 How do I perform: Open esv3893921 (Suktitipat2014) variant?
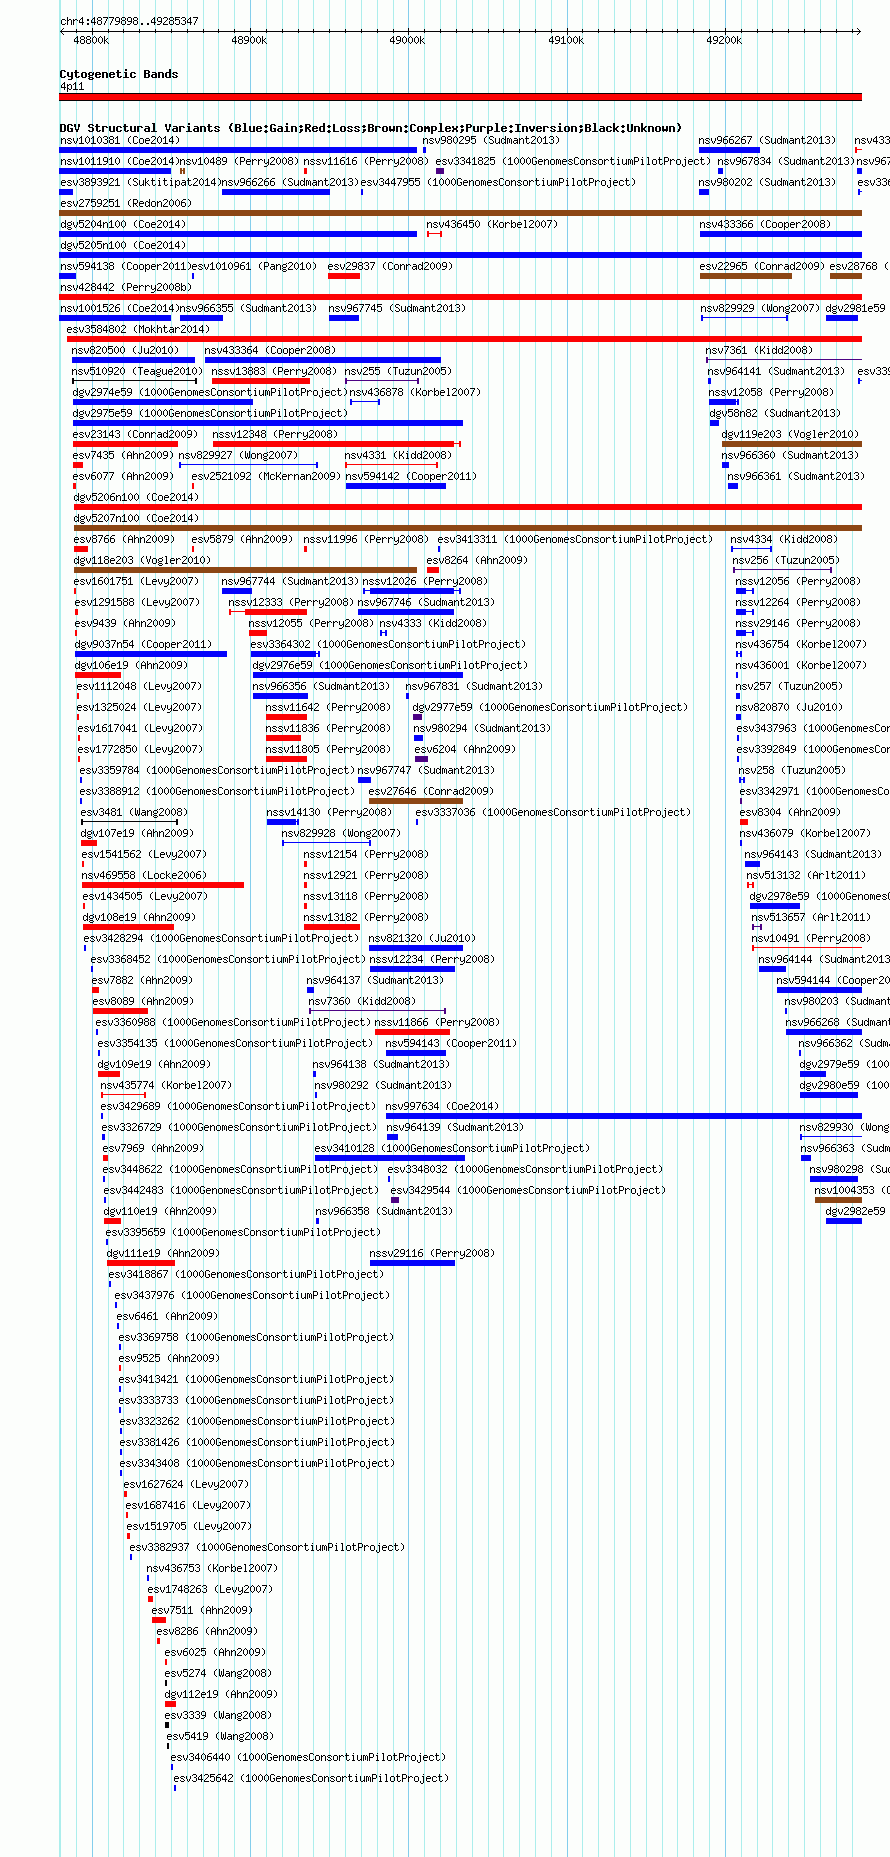[x=139, y=182]
